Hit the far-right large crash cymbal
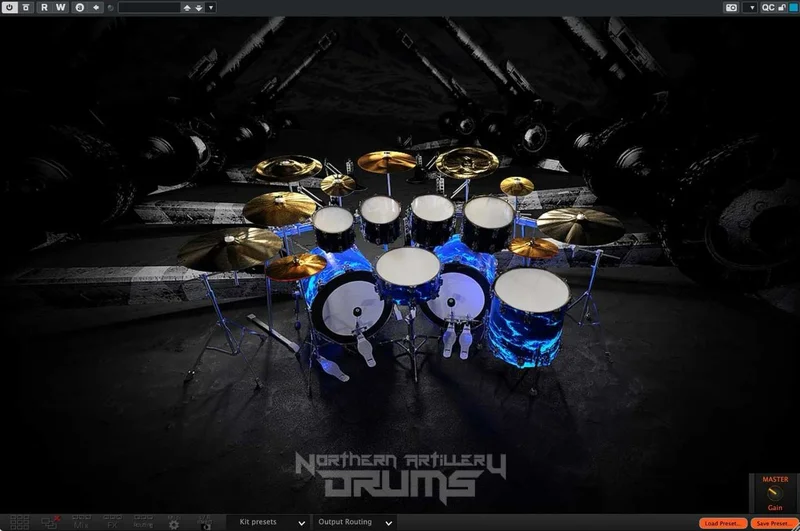This screenshot has height=531, width=800. click(581, 225)
